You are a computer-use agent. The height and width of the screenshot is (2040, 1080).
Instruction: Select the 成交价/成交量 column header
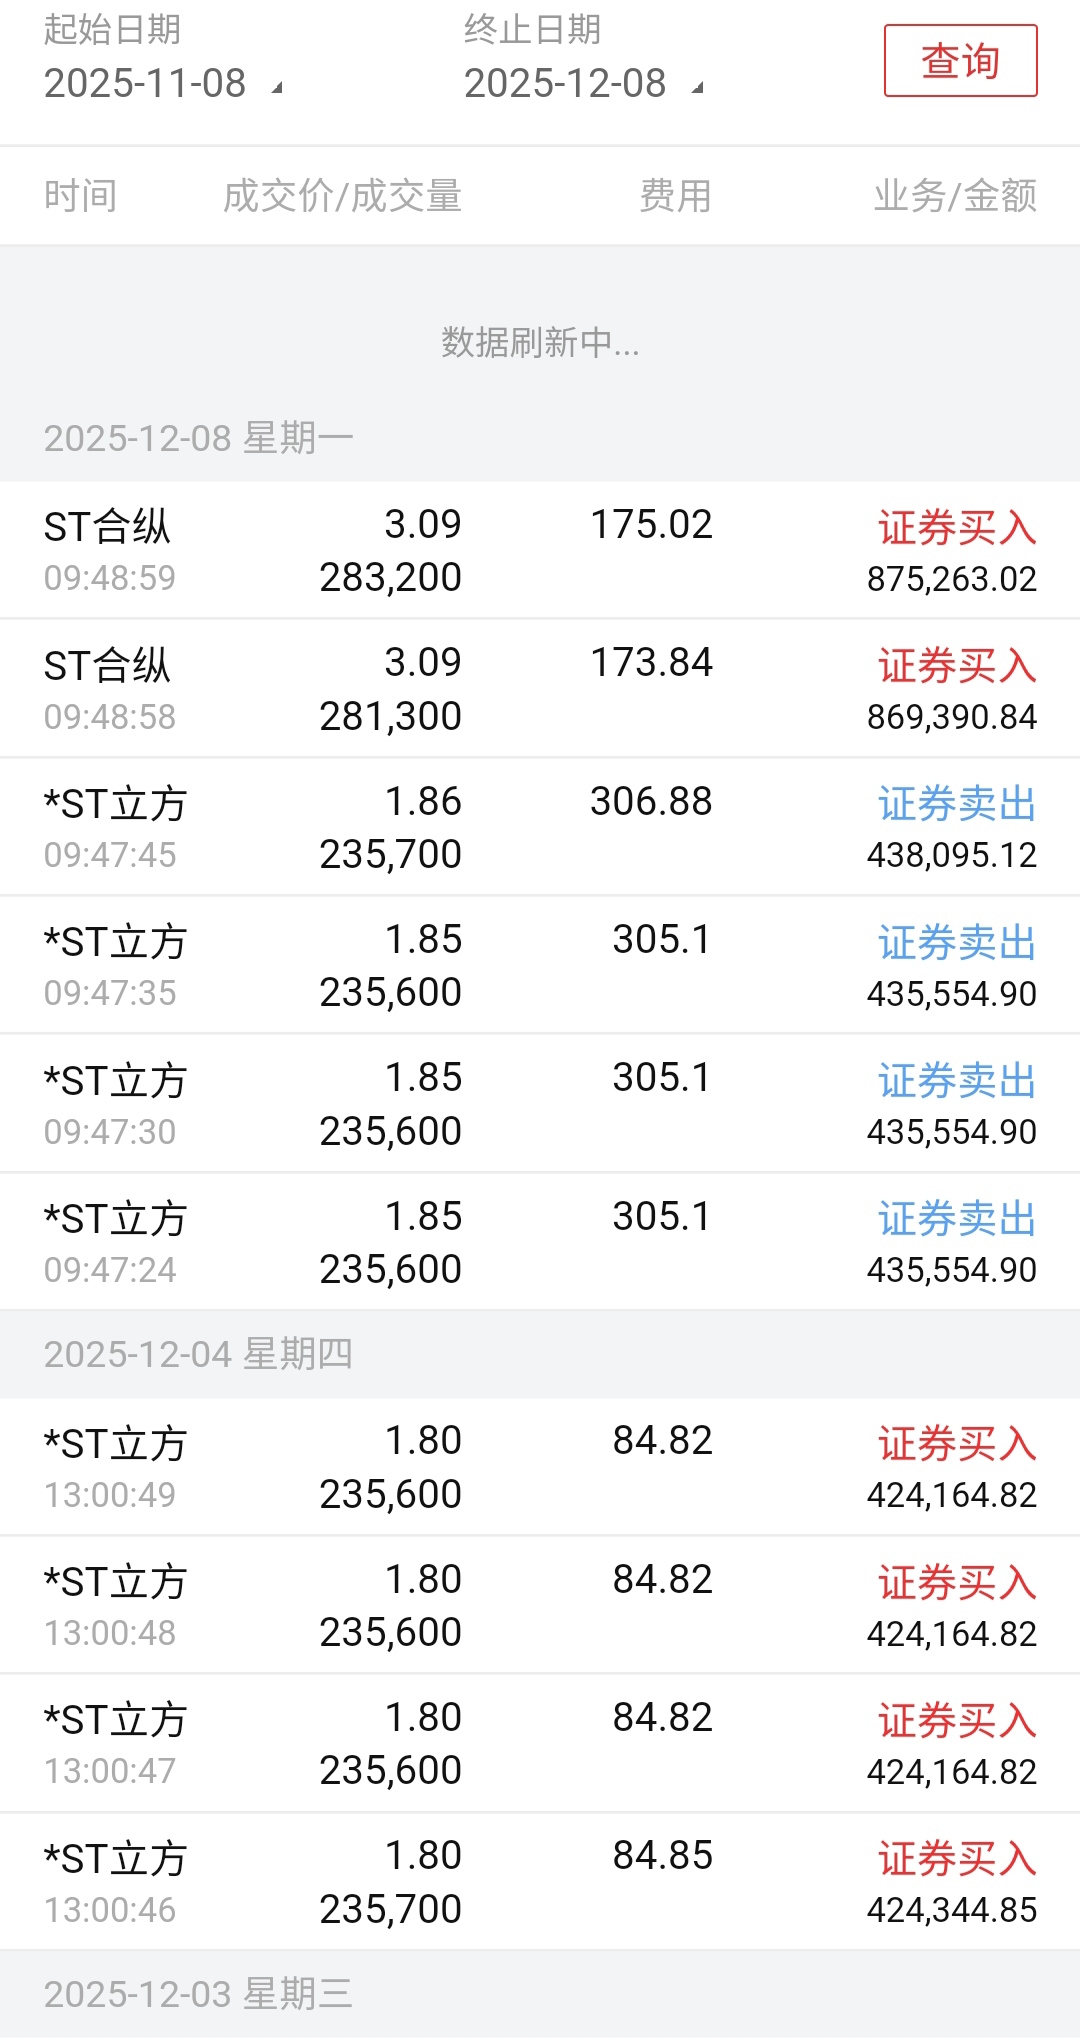pos(342,196)
